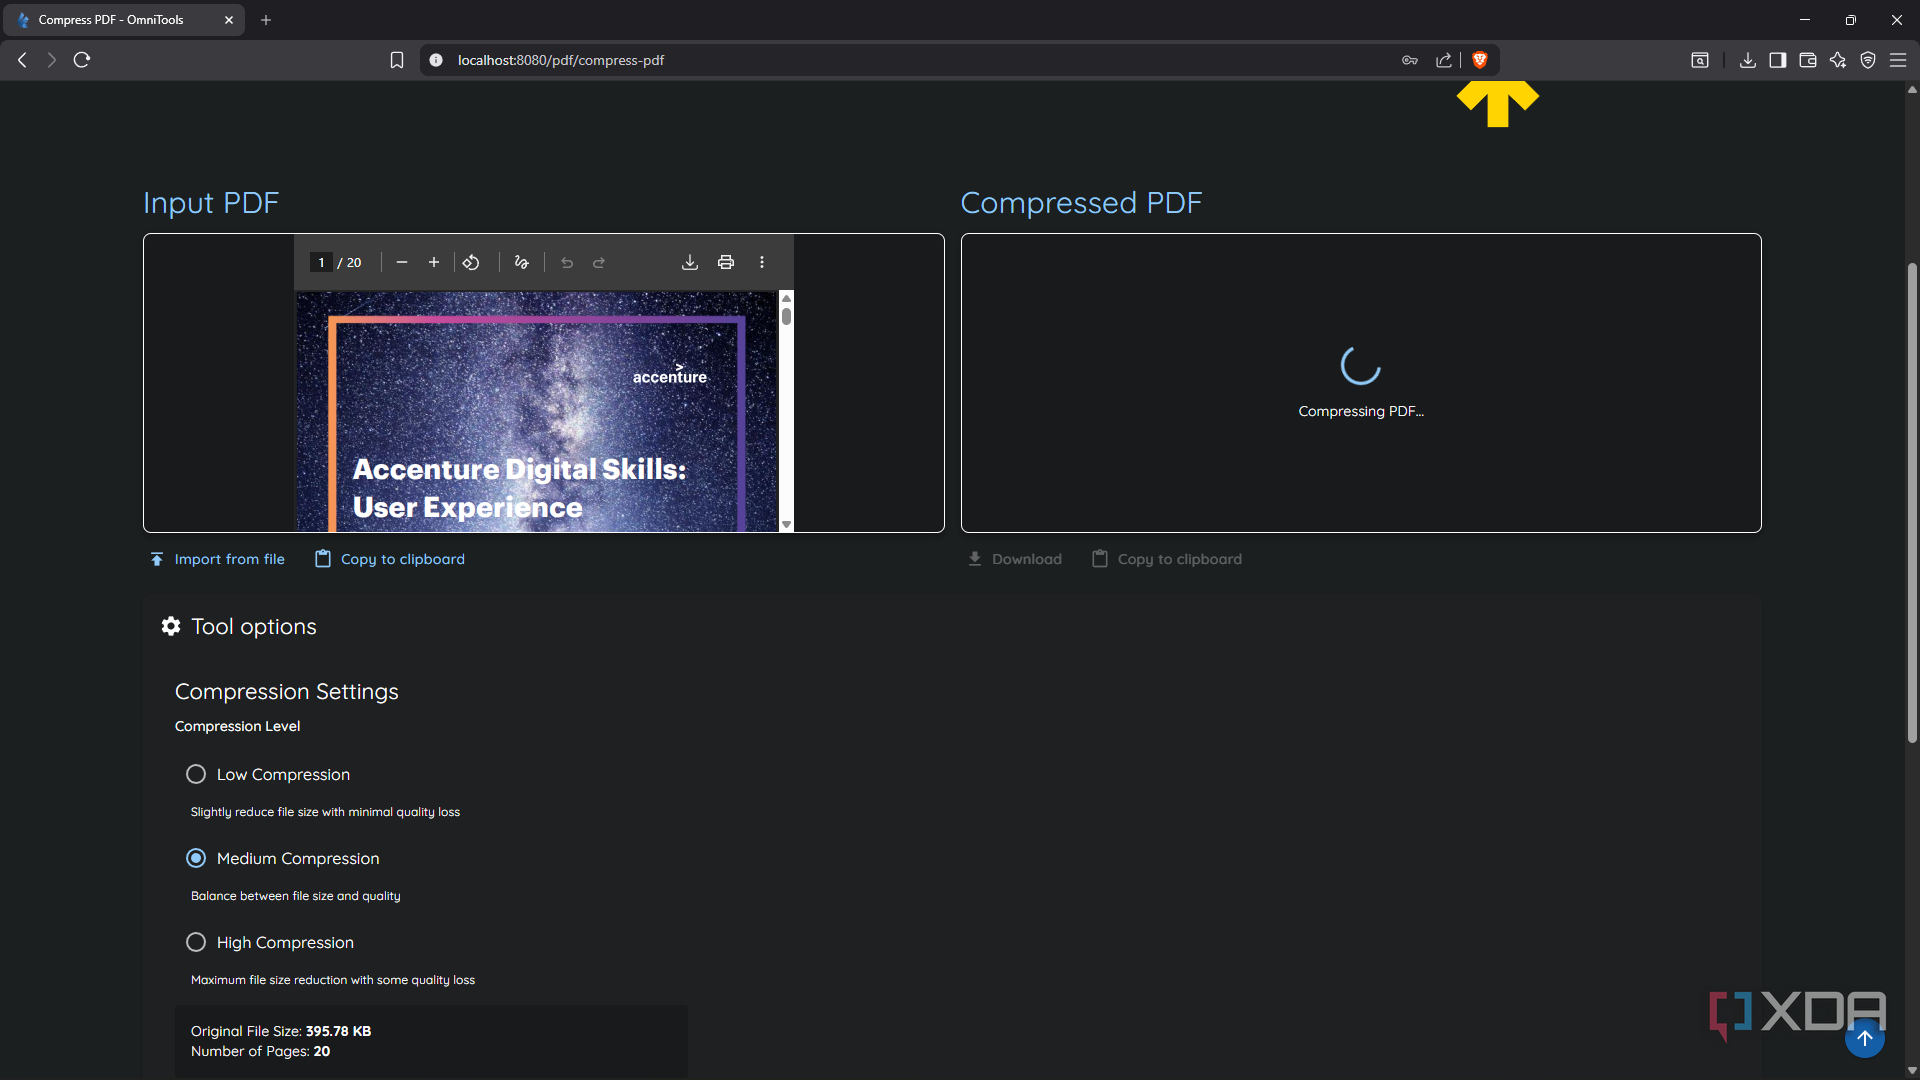Click the scroll-to-top arrow button

tap(1865, 1038)
